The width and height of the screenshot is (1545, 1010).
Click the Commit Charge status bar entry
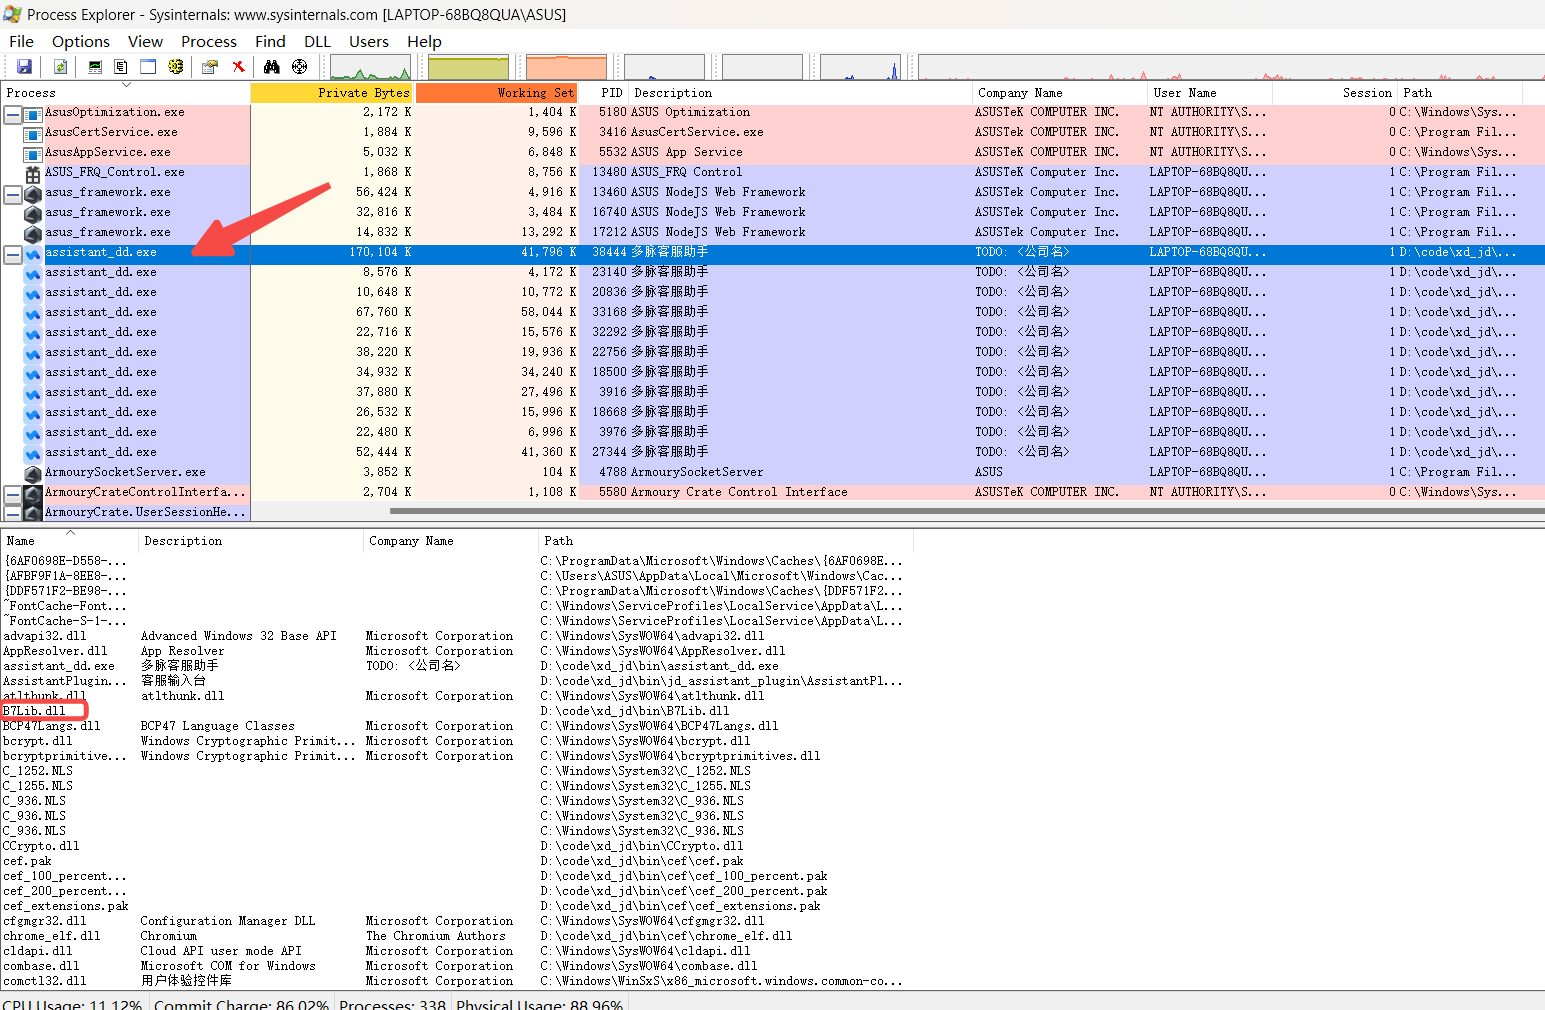241,1003
